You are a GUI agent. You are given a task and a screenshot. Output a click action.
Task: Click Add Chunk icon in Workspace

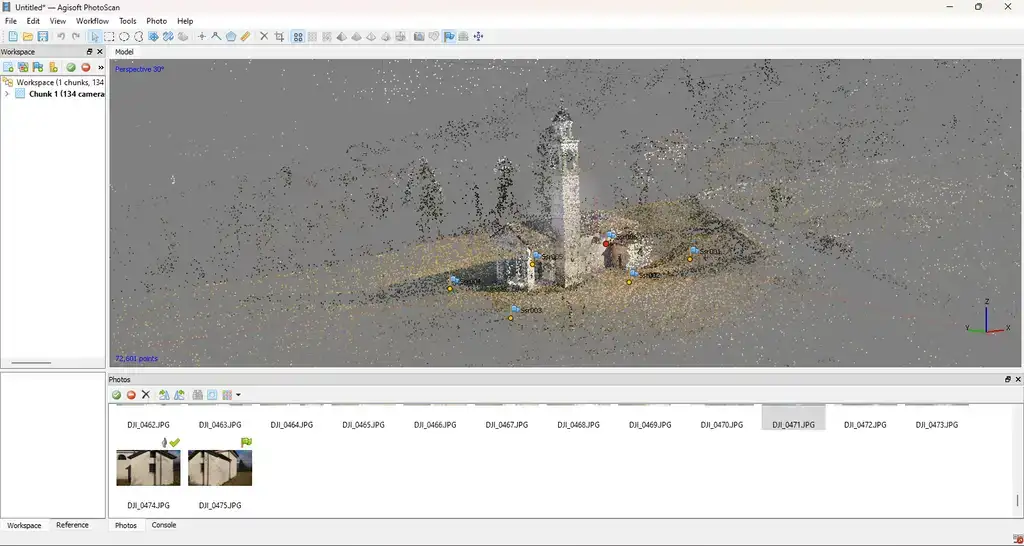point(9,67)
